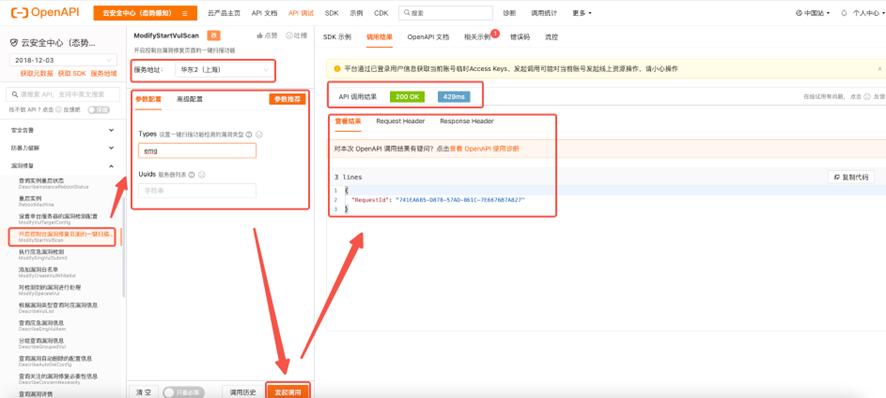Click the OpenAPI logo
This screenshot has height=398, width=886.
pos(46,12)
